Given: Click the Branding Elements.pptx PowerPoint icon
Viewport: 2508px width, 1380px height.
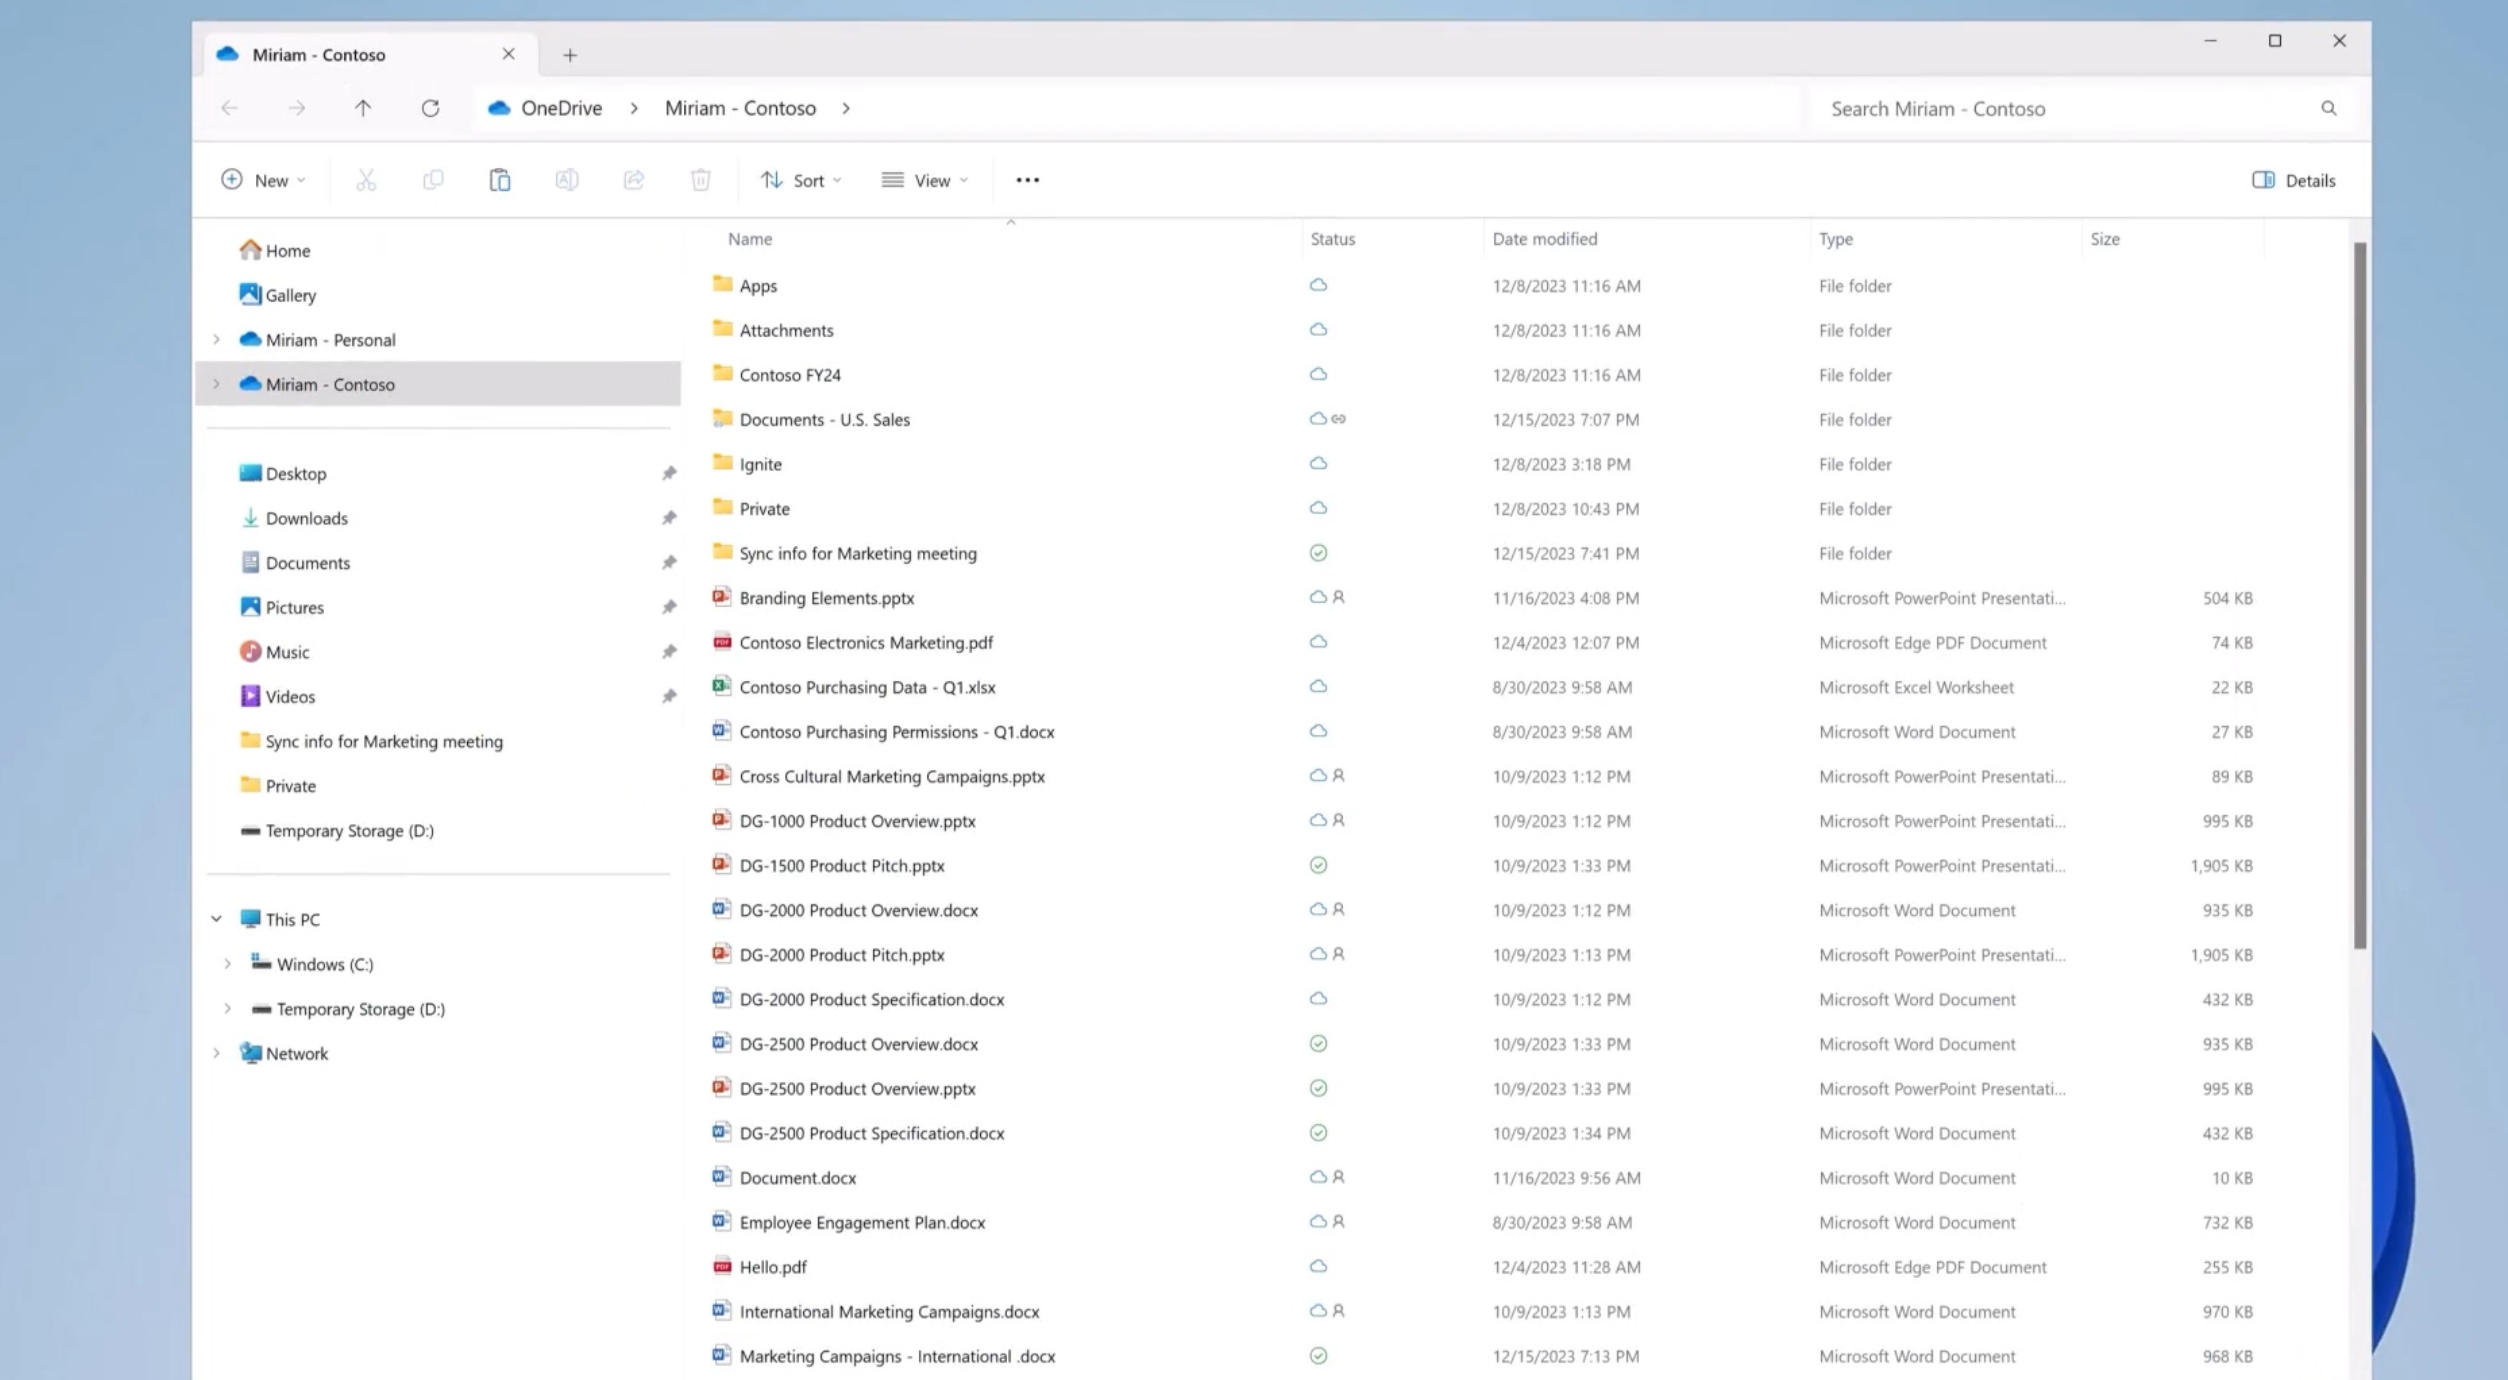Looking at the screenshot, I should (x=721, y=597).
